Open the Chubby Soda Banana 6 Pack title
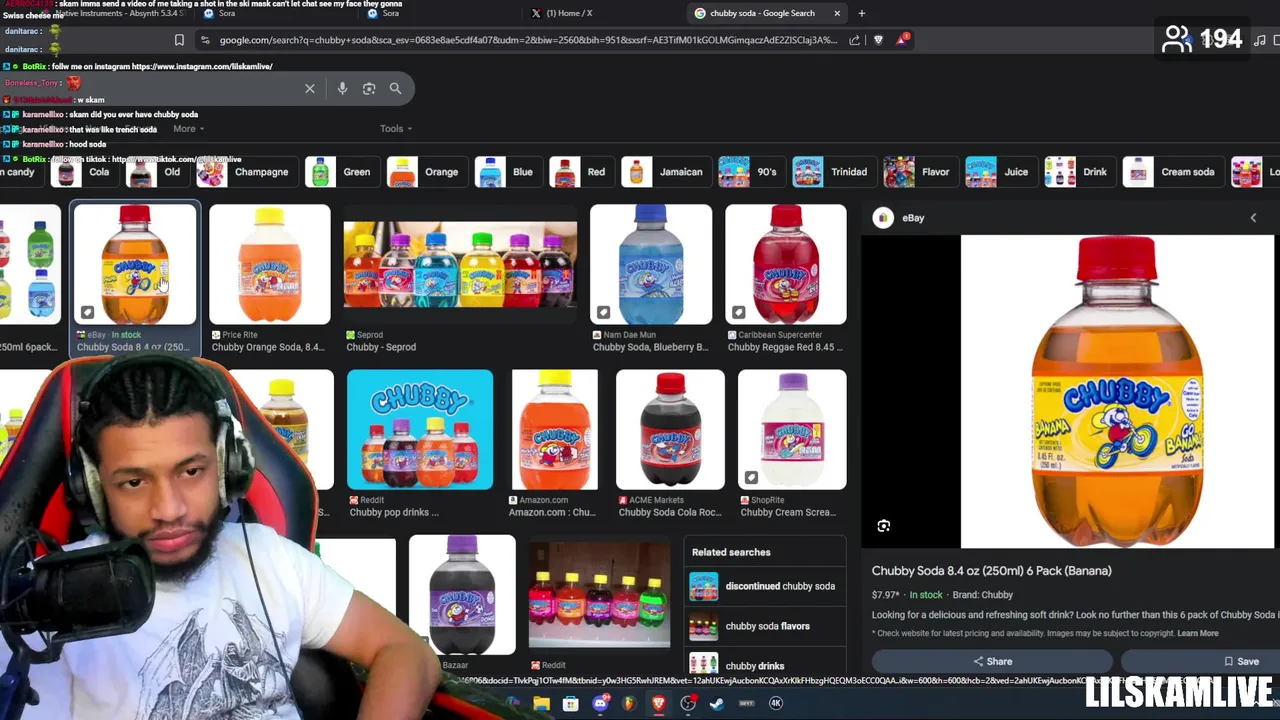The width and height of the screenshot is (1280, 720). tap(991, 571)
